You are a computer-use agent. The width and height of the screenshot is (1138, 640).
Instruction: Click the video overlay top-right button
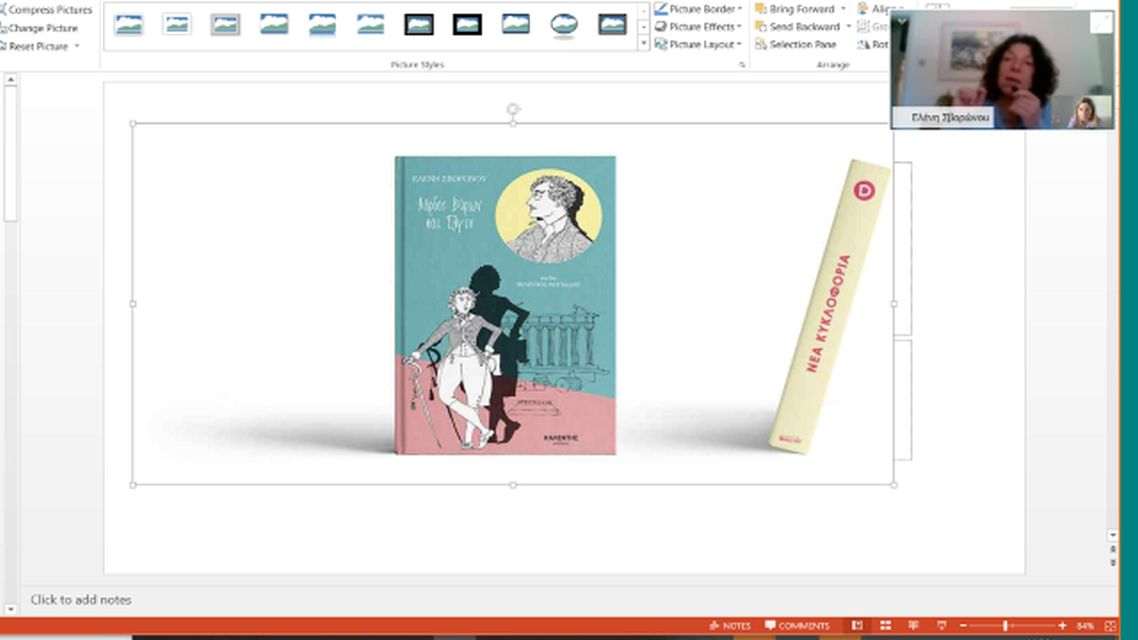point(1101,23)
